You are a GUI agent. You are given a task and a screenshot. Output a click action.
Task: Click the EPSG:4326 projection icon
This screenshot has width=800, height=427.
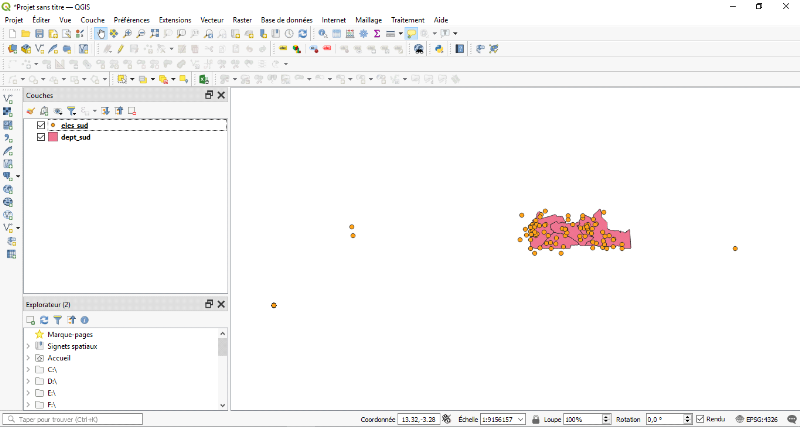pyautogui.click(x=741, y=419)
